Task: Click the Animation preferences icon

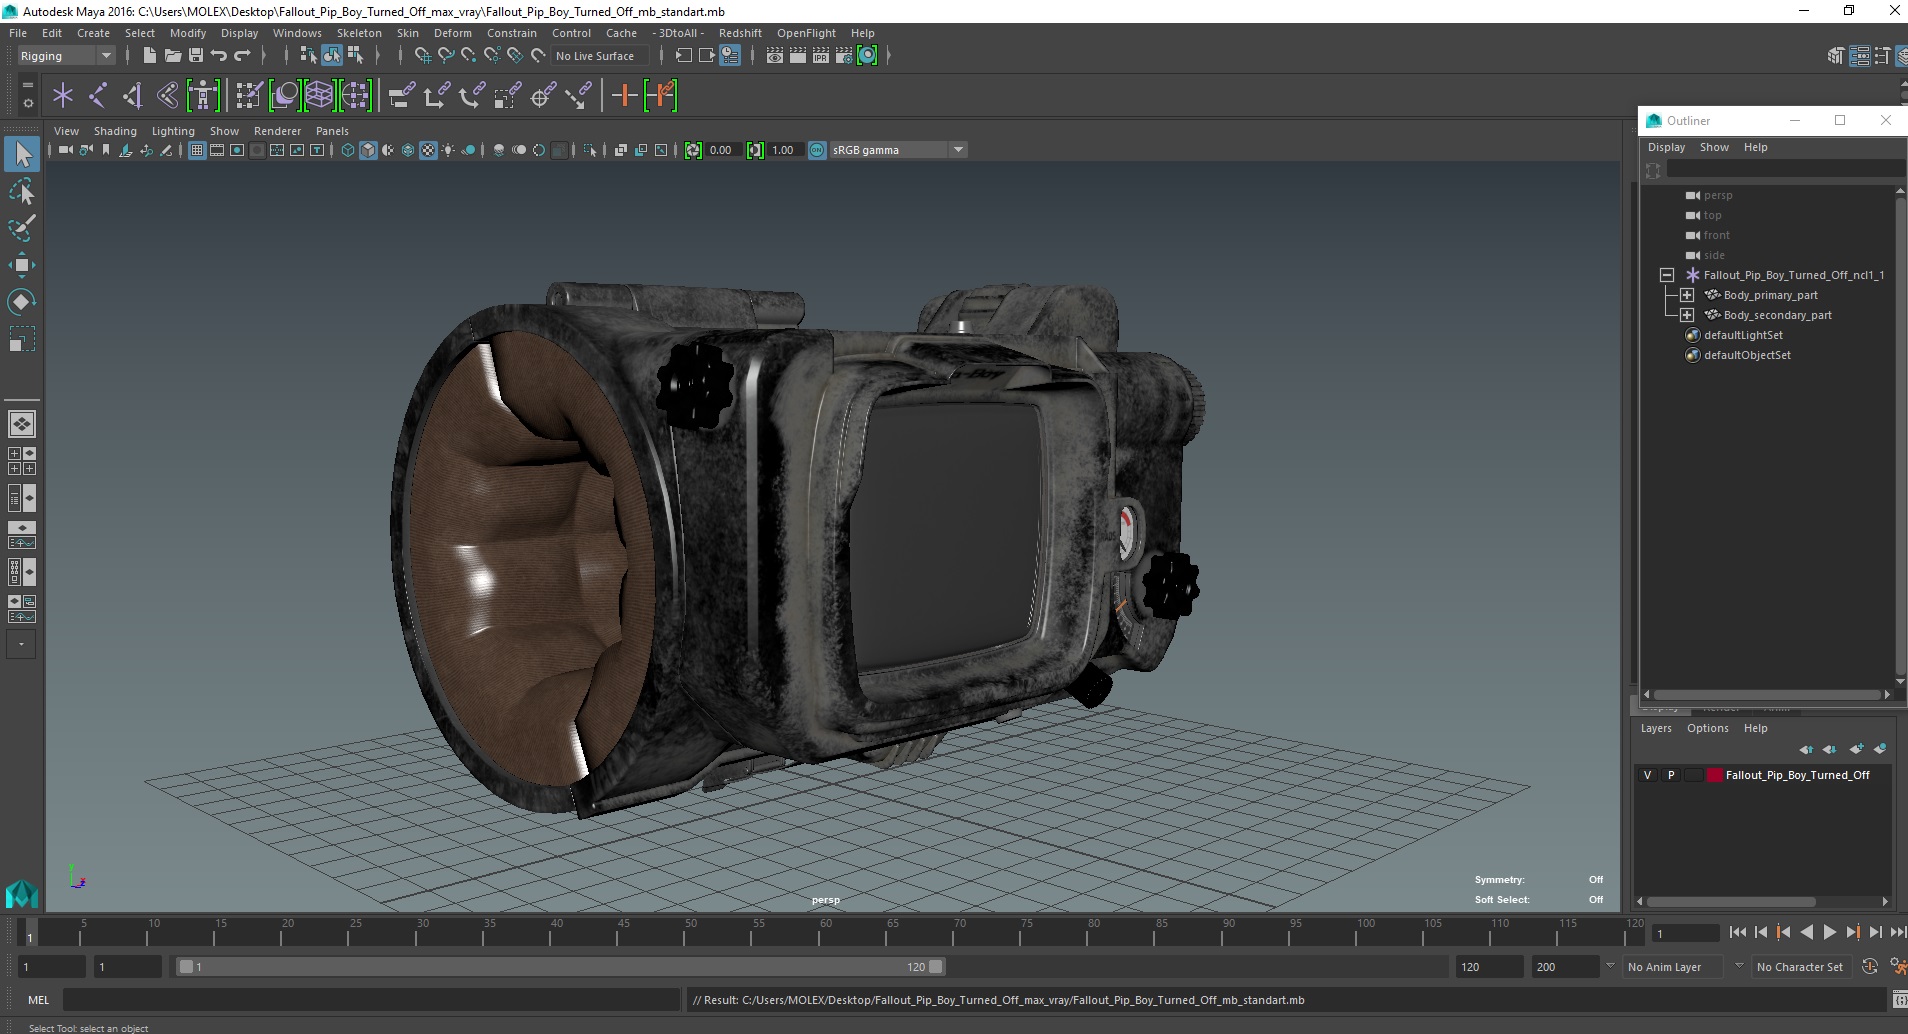Action: coord(1897,967)
